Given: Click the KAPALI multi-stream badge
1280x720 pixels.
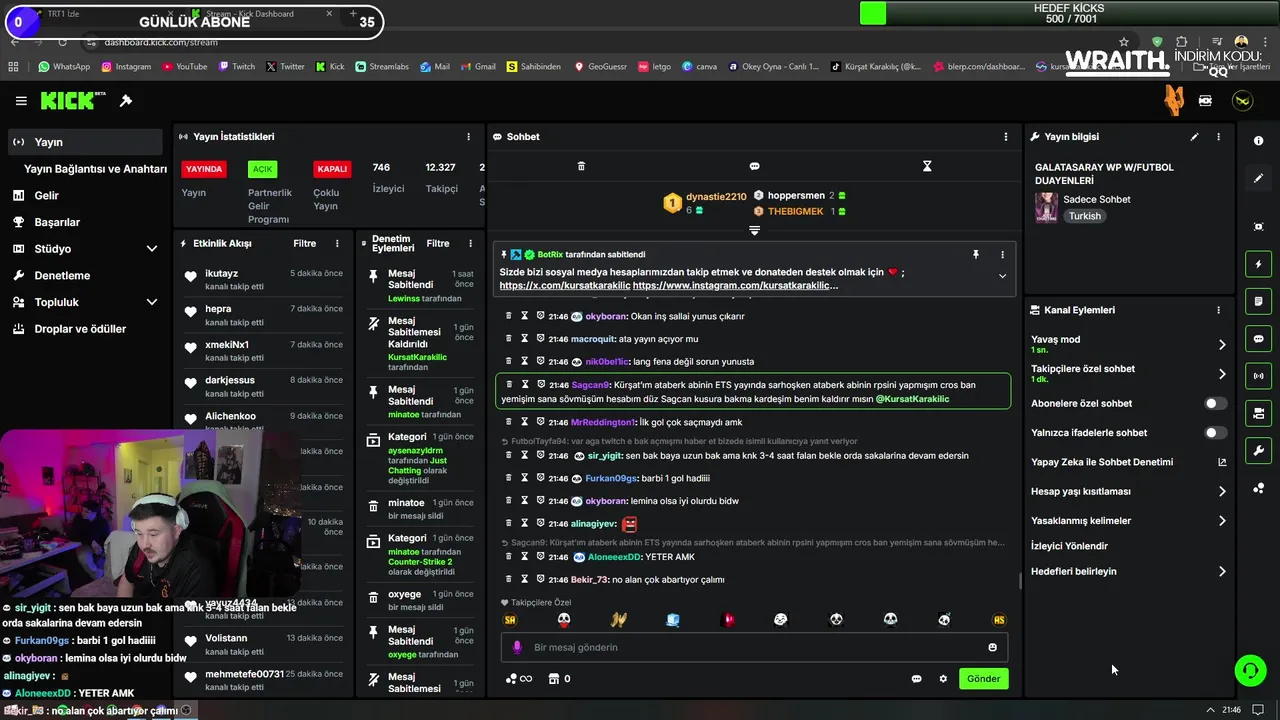Looking at the screenshot, I should [332, 169].
